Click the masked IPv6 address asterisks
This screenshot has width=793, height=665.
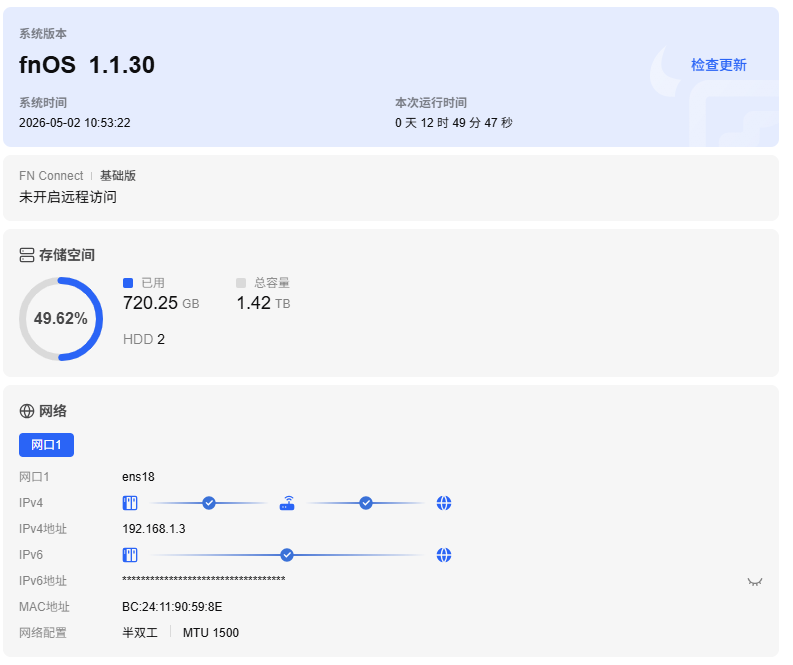203,580
